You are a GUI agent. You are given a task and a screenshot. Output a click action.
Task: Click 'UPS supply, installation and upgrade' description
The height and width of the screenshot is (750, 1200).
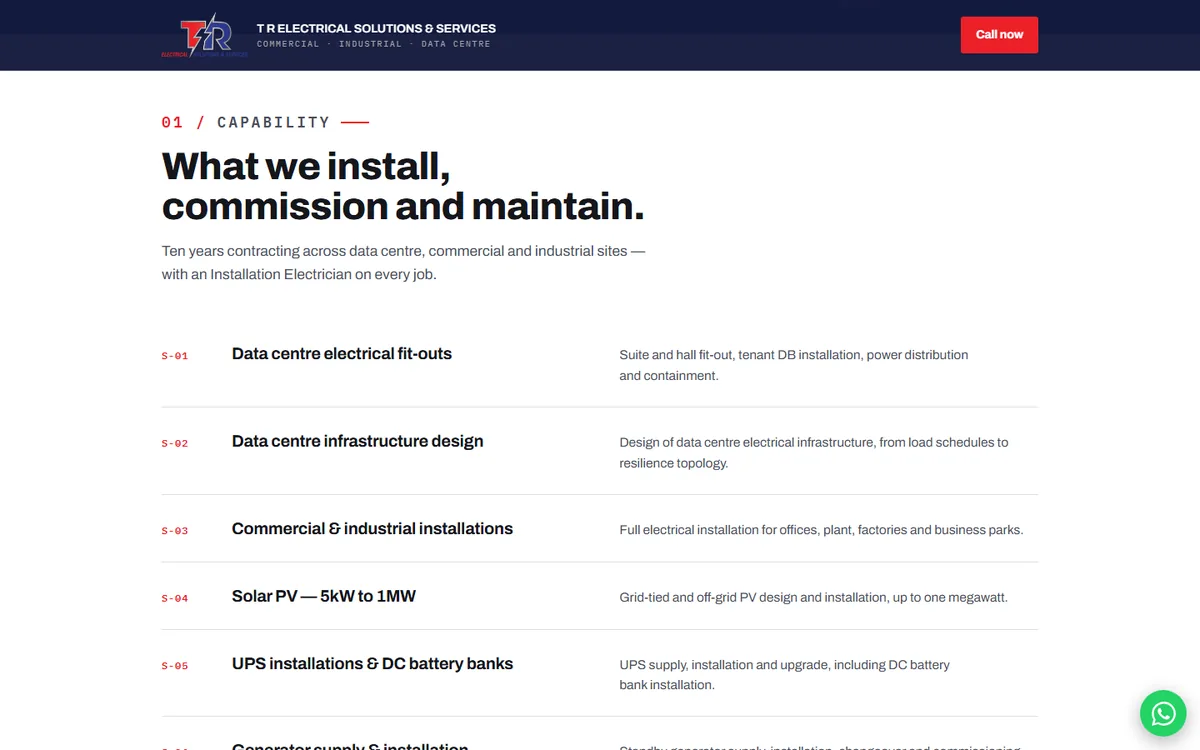click(785, 674)
